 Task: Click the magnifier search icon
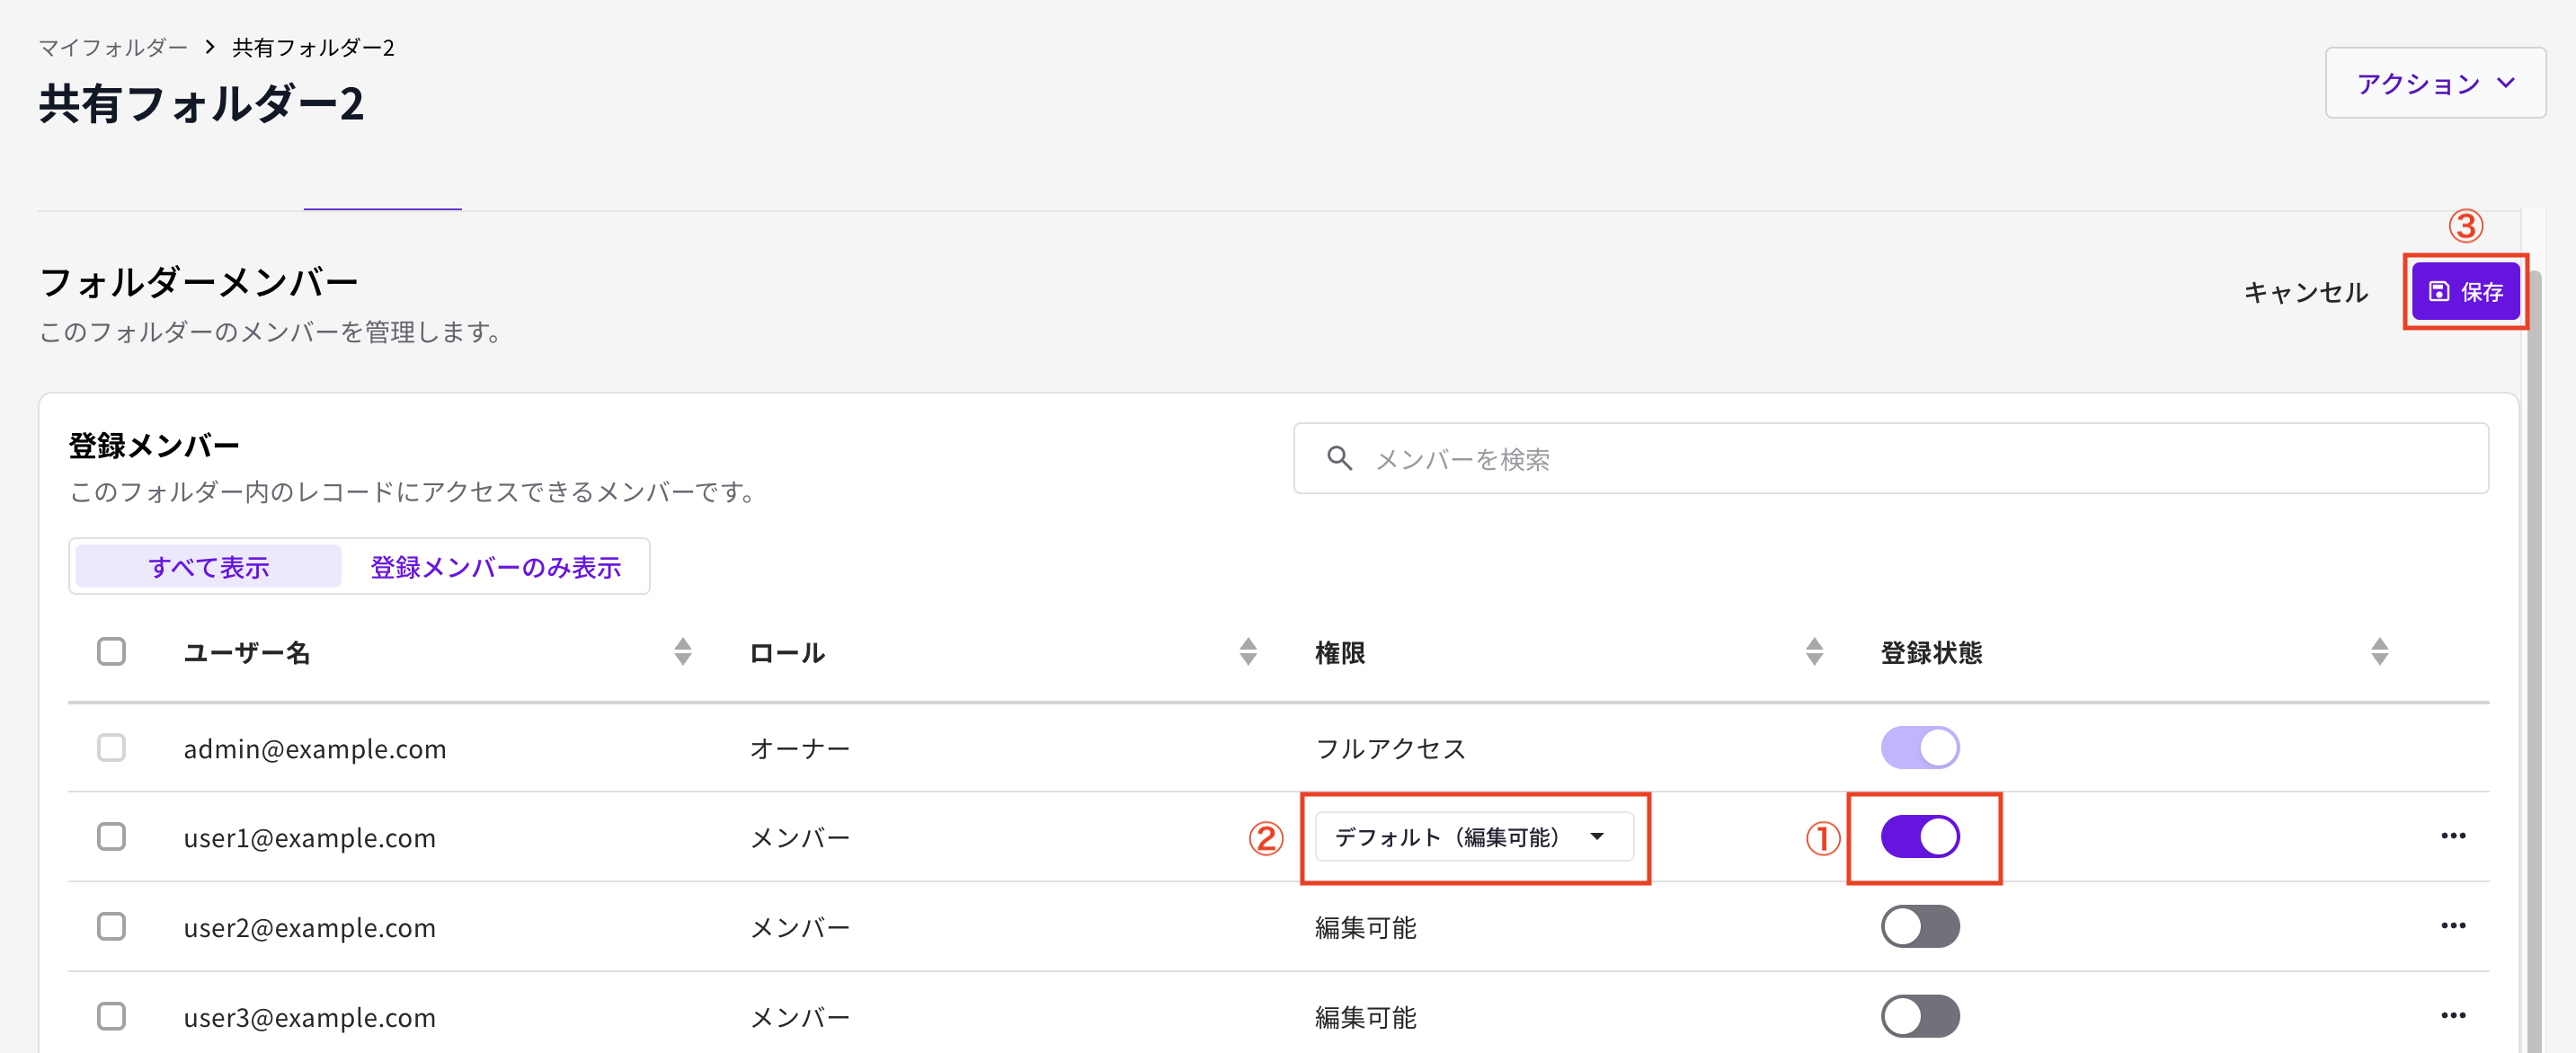coord(1339,458)
